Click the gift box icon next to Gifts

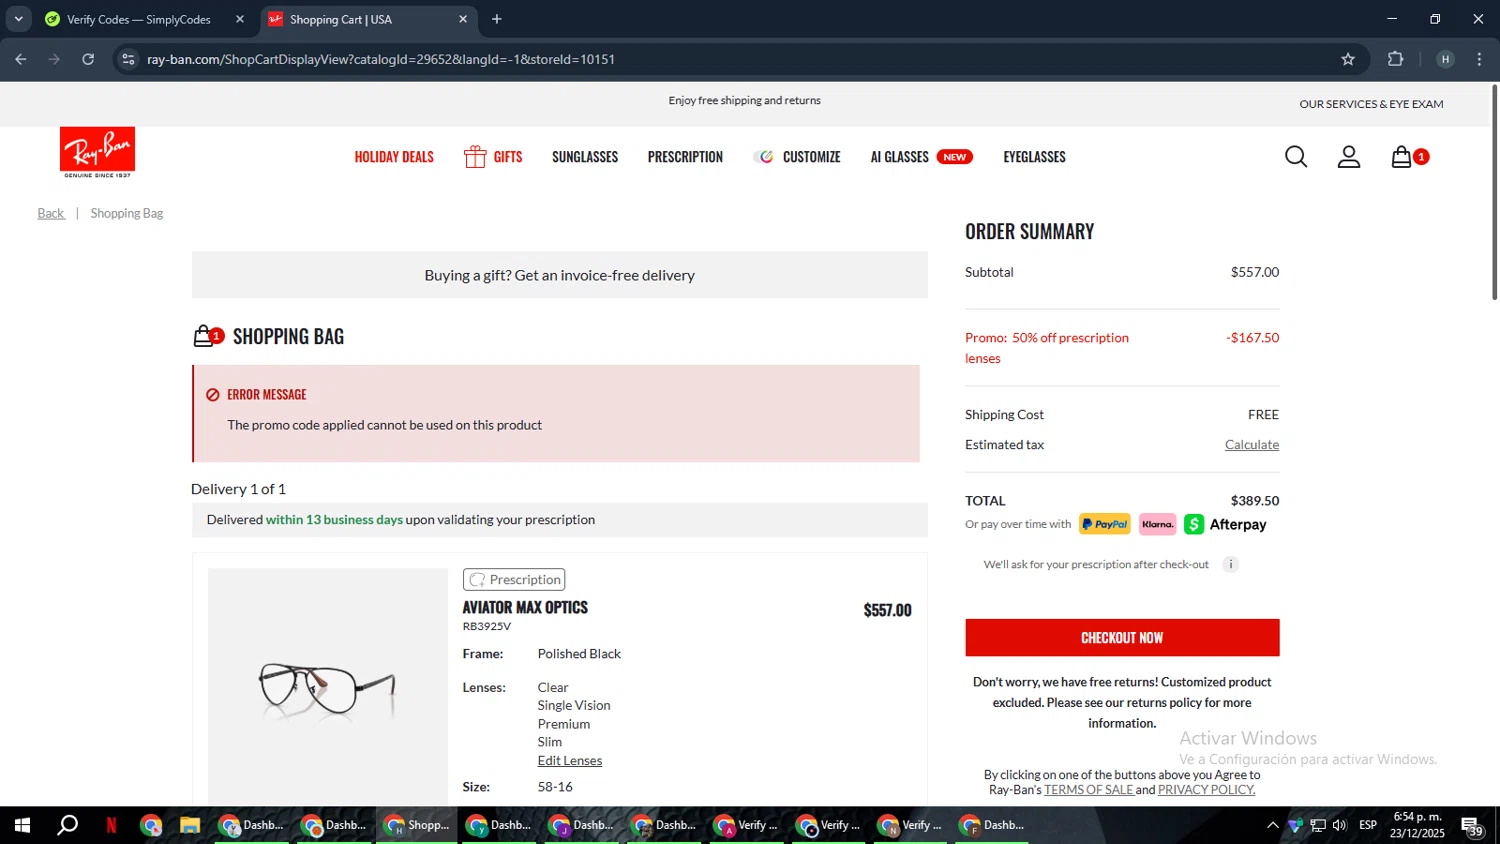[475, 157]
